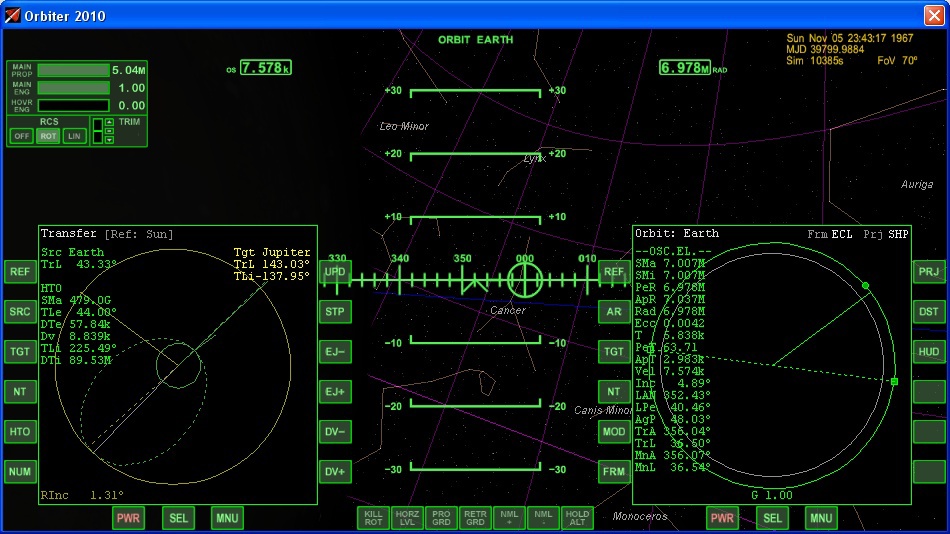Viewport: 950px width, 534px height.
Task: Toggle NT on the Orbit MFD
Action: [614, 392]
